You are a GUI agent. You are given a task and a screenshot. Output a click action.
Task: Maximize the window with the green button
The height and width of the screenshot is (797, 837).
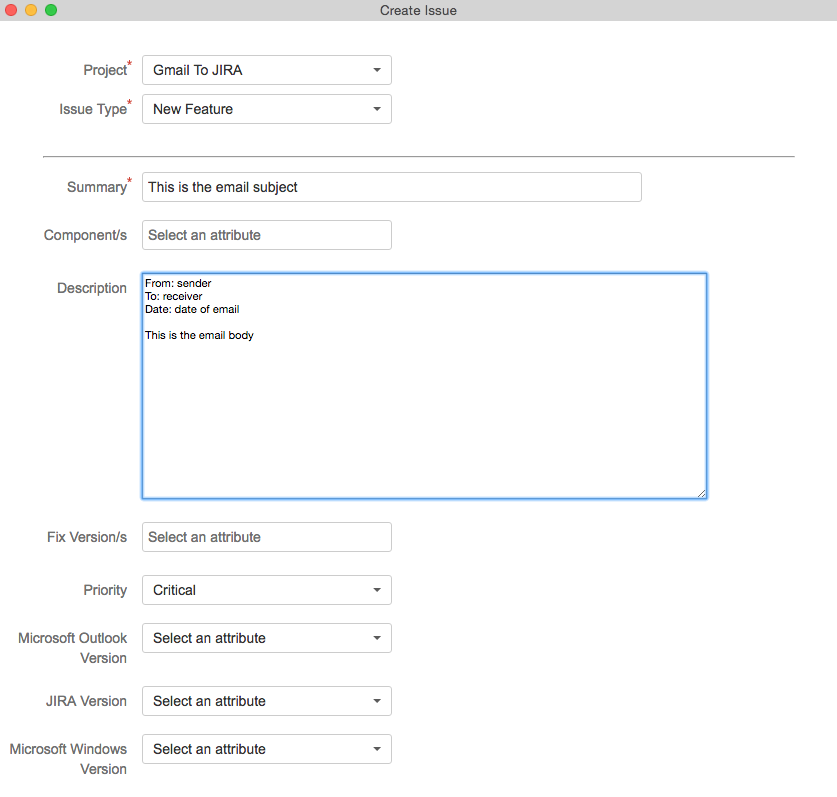51,10
